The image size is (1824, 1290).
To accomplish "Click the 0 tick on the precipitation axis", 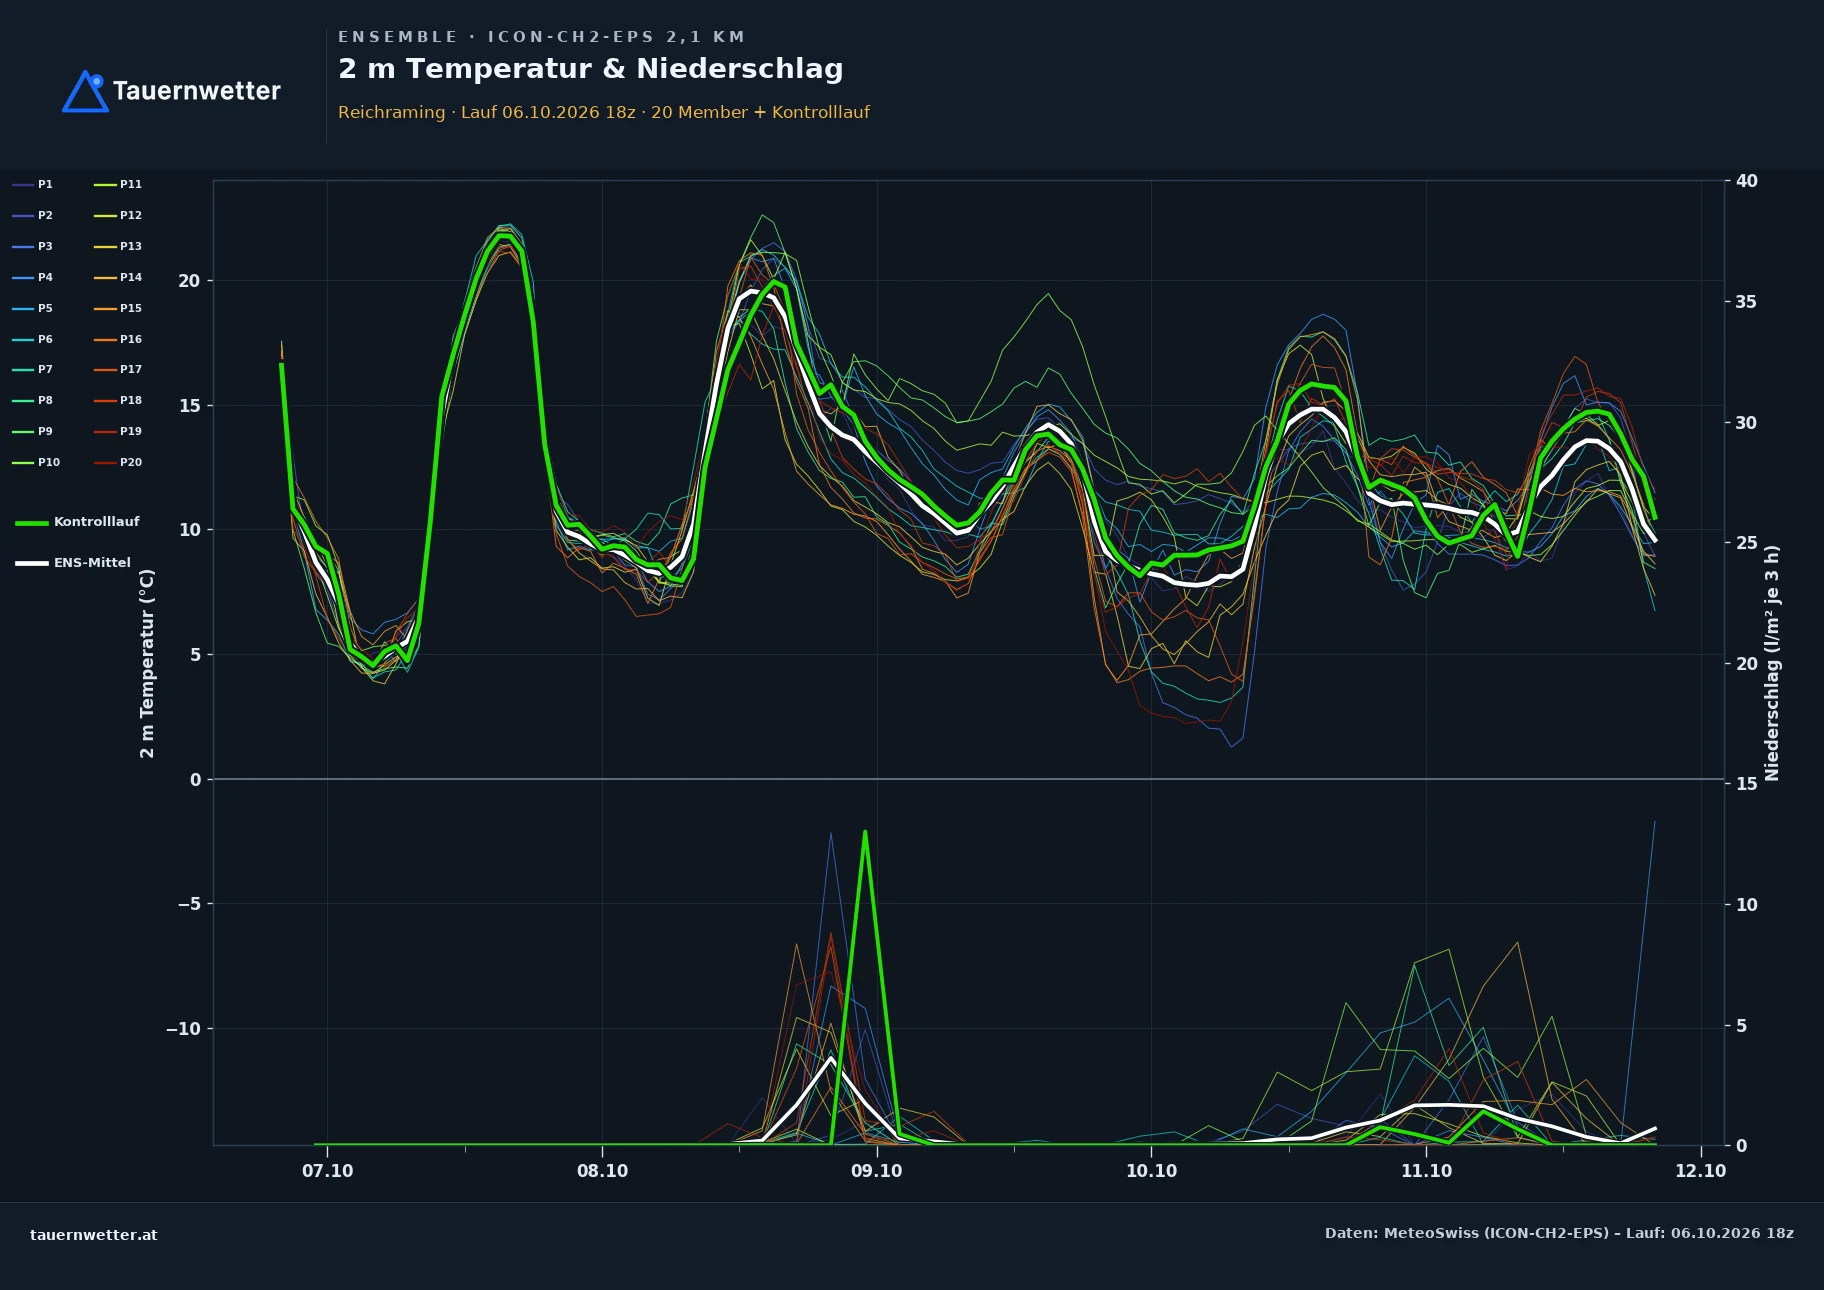I will 1741,1146.
